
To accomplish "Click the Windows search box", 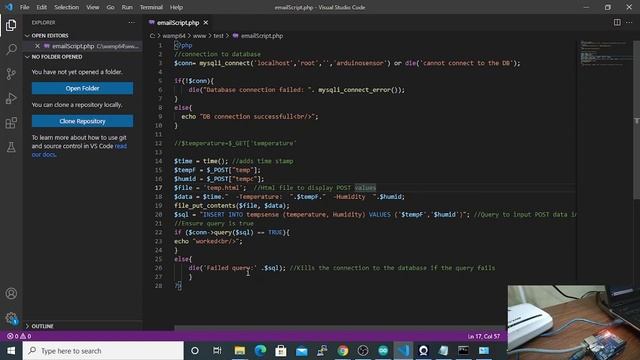I will pyautogui.click(x=103, y=351).
